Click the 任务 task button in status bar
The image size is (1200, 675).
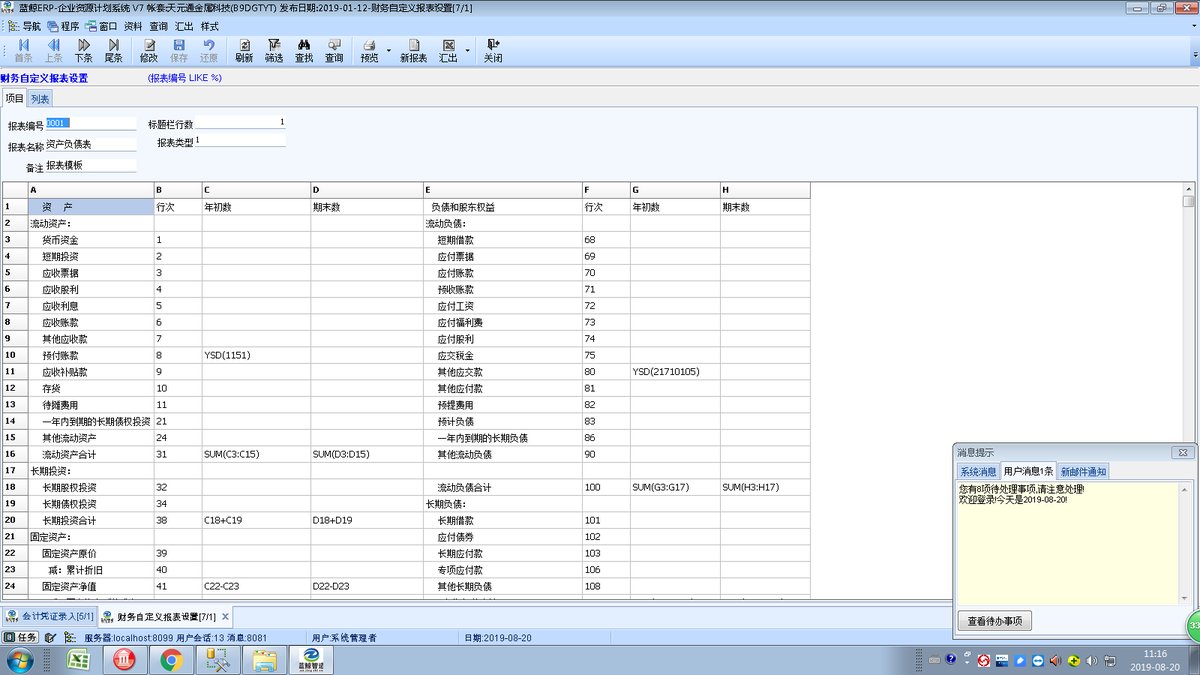[x=21, y=637]
